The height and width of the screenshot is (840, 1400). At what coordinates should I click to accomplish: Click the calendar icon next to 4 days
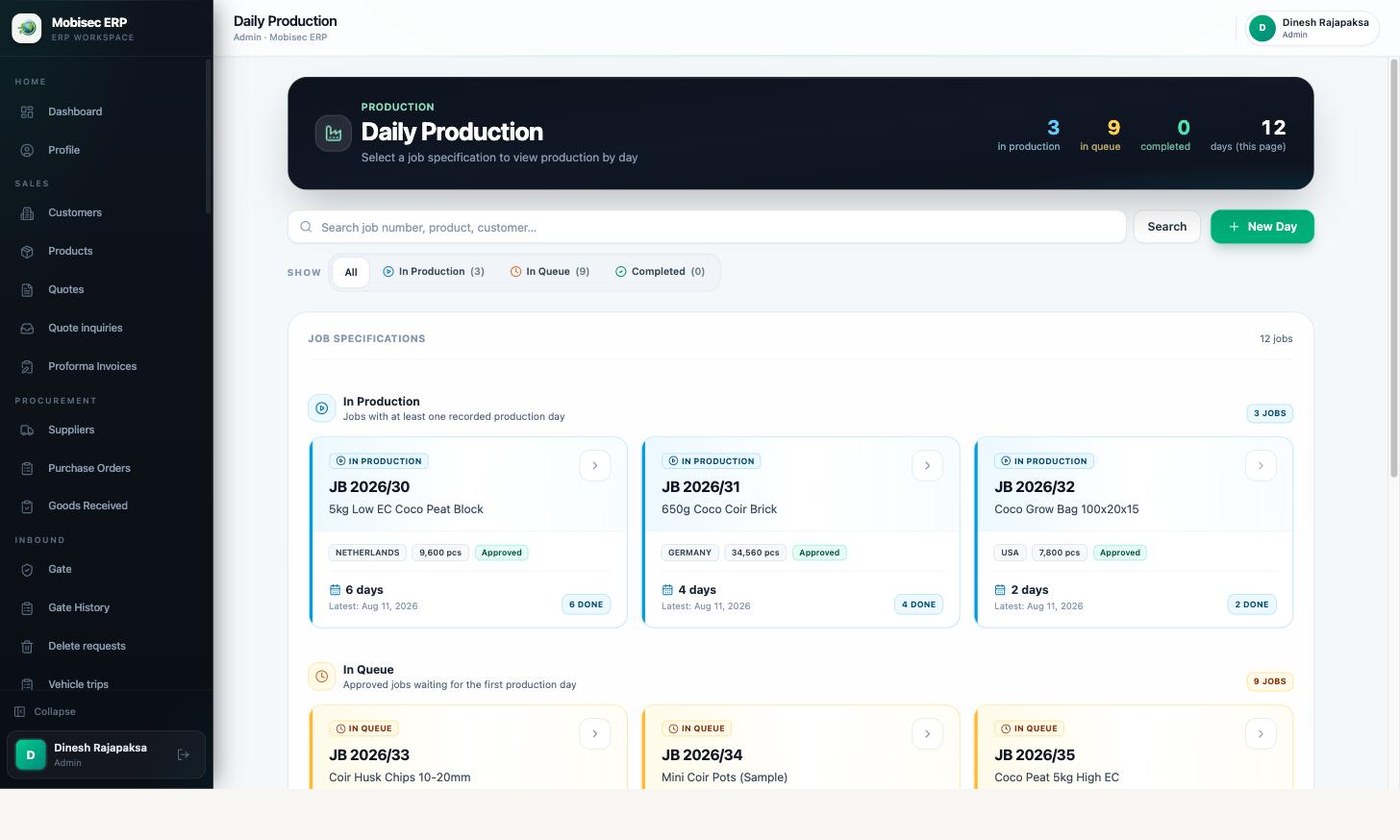(667, 590)
